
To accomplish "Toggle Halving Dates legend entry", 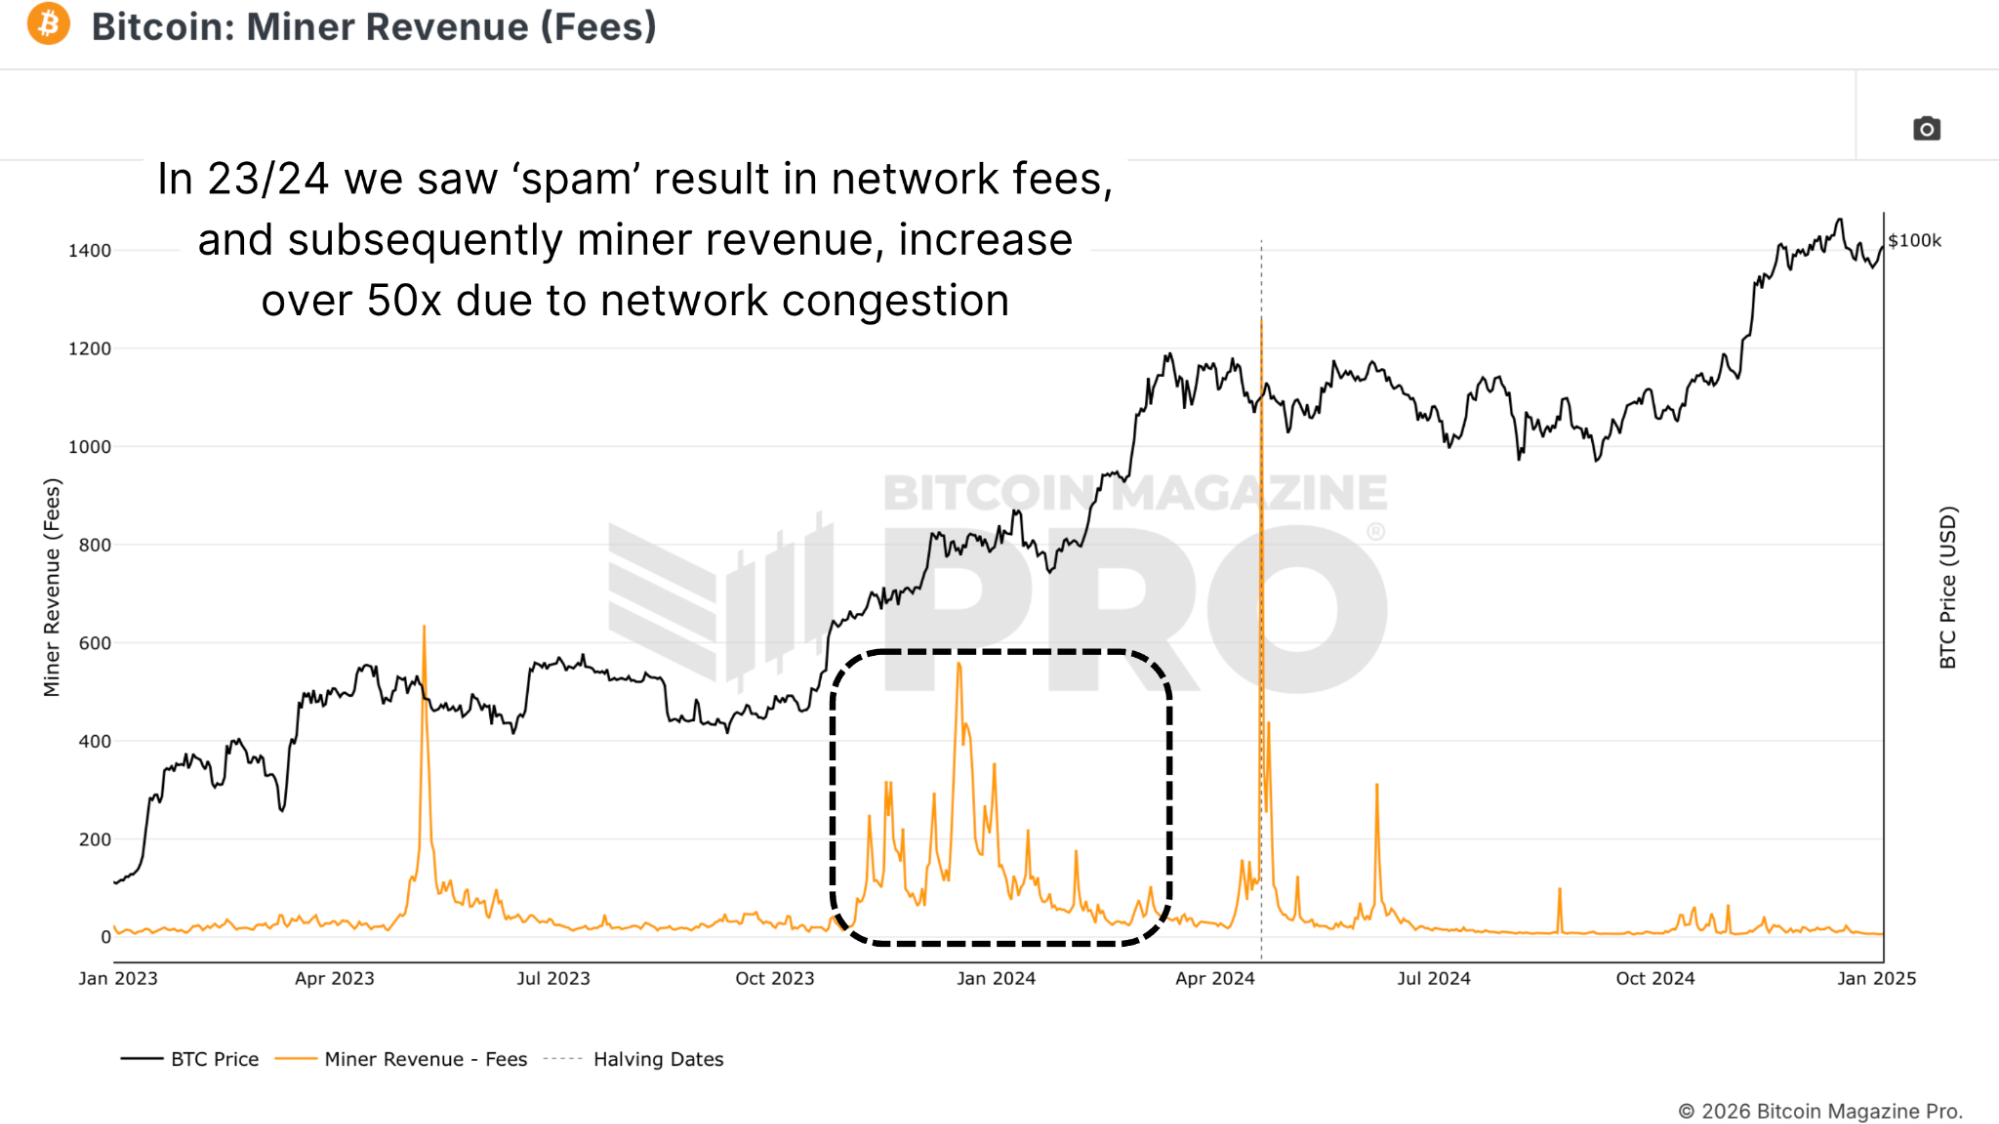I will 657,1059.
